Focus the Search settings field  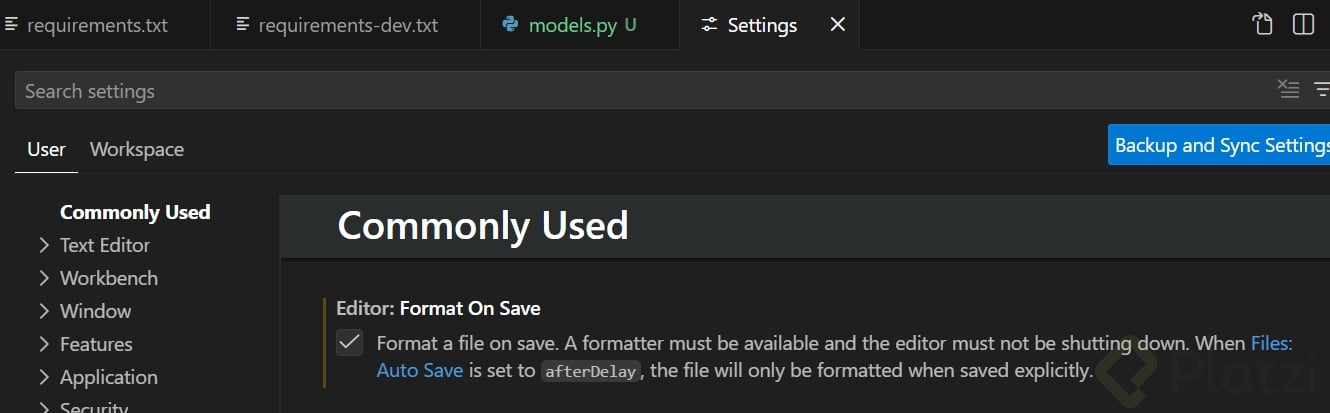pyautogui.click(x=640, y=91)
